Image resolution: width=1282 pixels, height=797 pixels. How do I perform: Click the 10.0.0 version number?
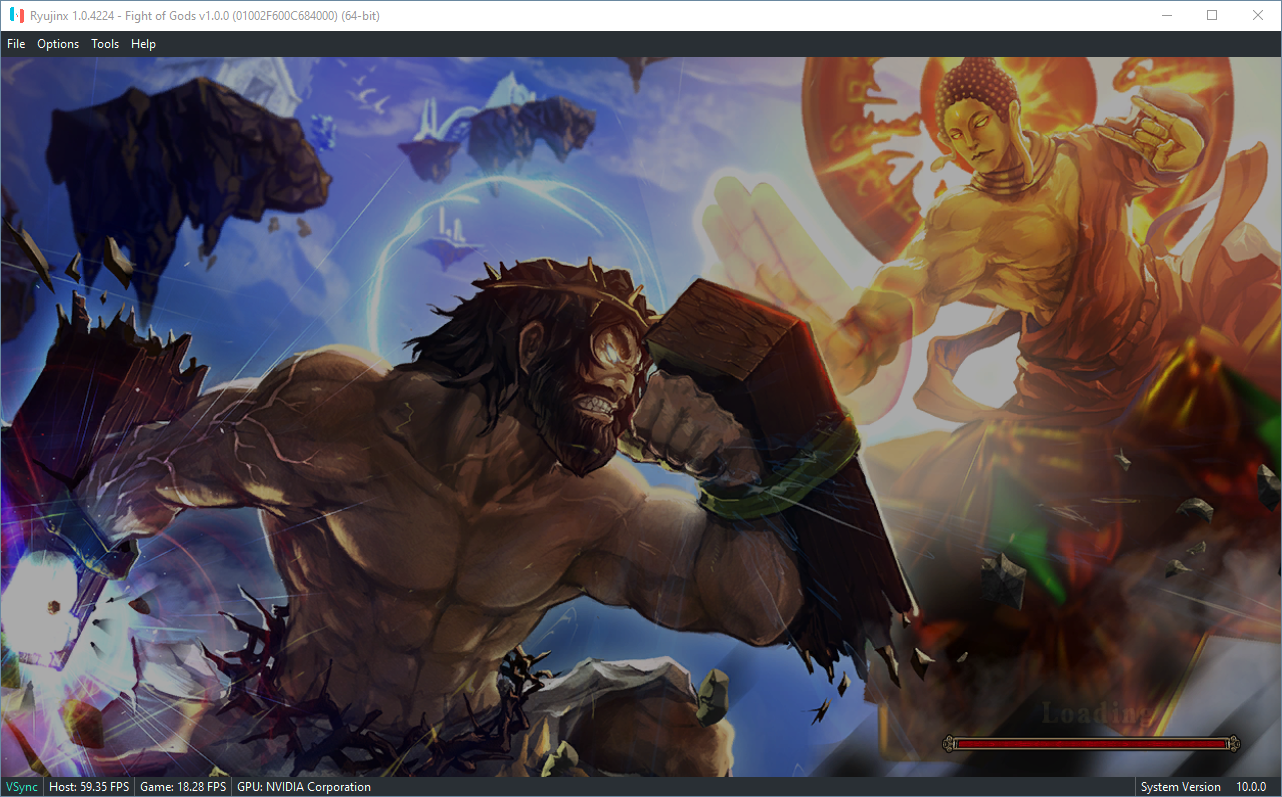(1251, 787)
